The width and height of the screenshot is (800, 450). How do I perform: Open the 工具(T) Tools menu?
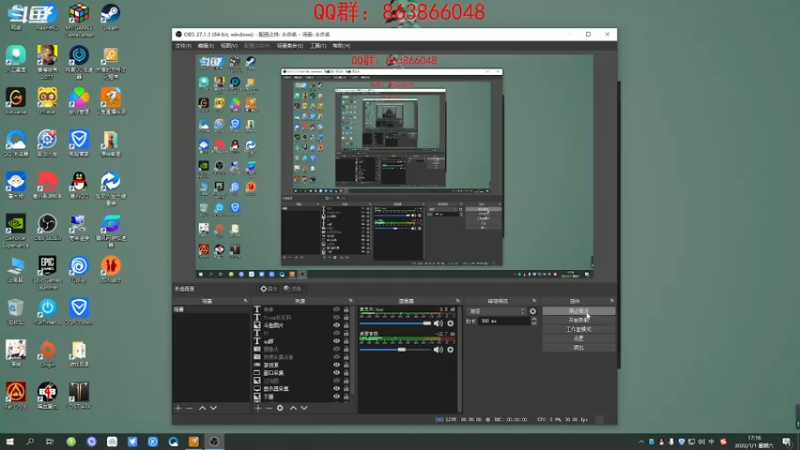(x=318, y=46)
